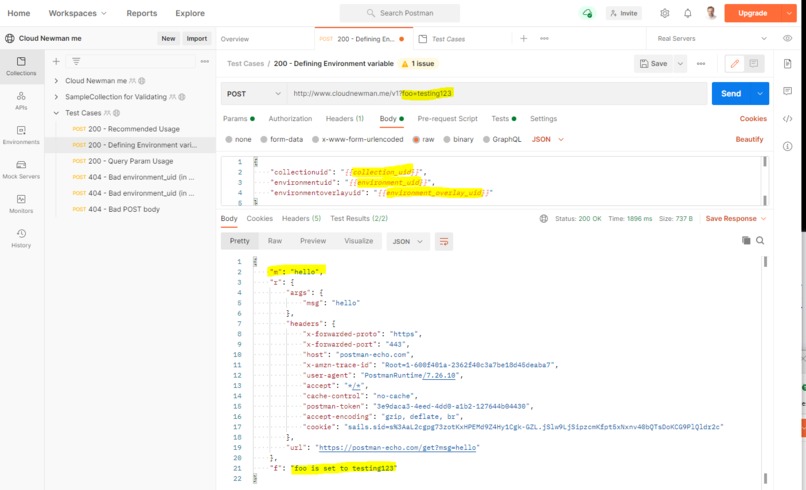The image size is (806, 490).
Task: Click the request URL input field
Action: 497,94
